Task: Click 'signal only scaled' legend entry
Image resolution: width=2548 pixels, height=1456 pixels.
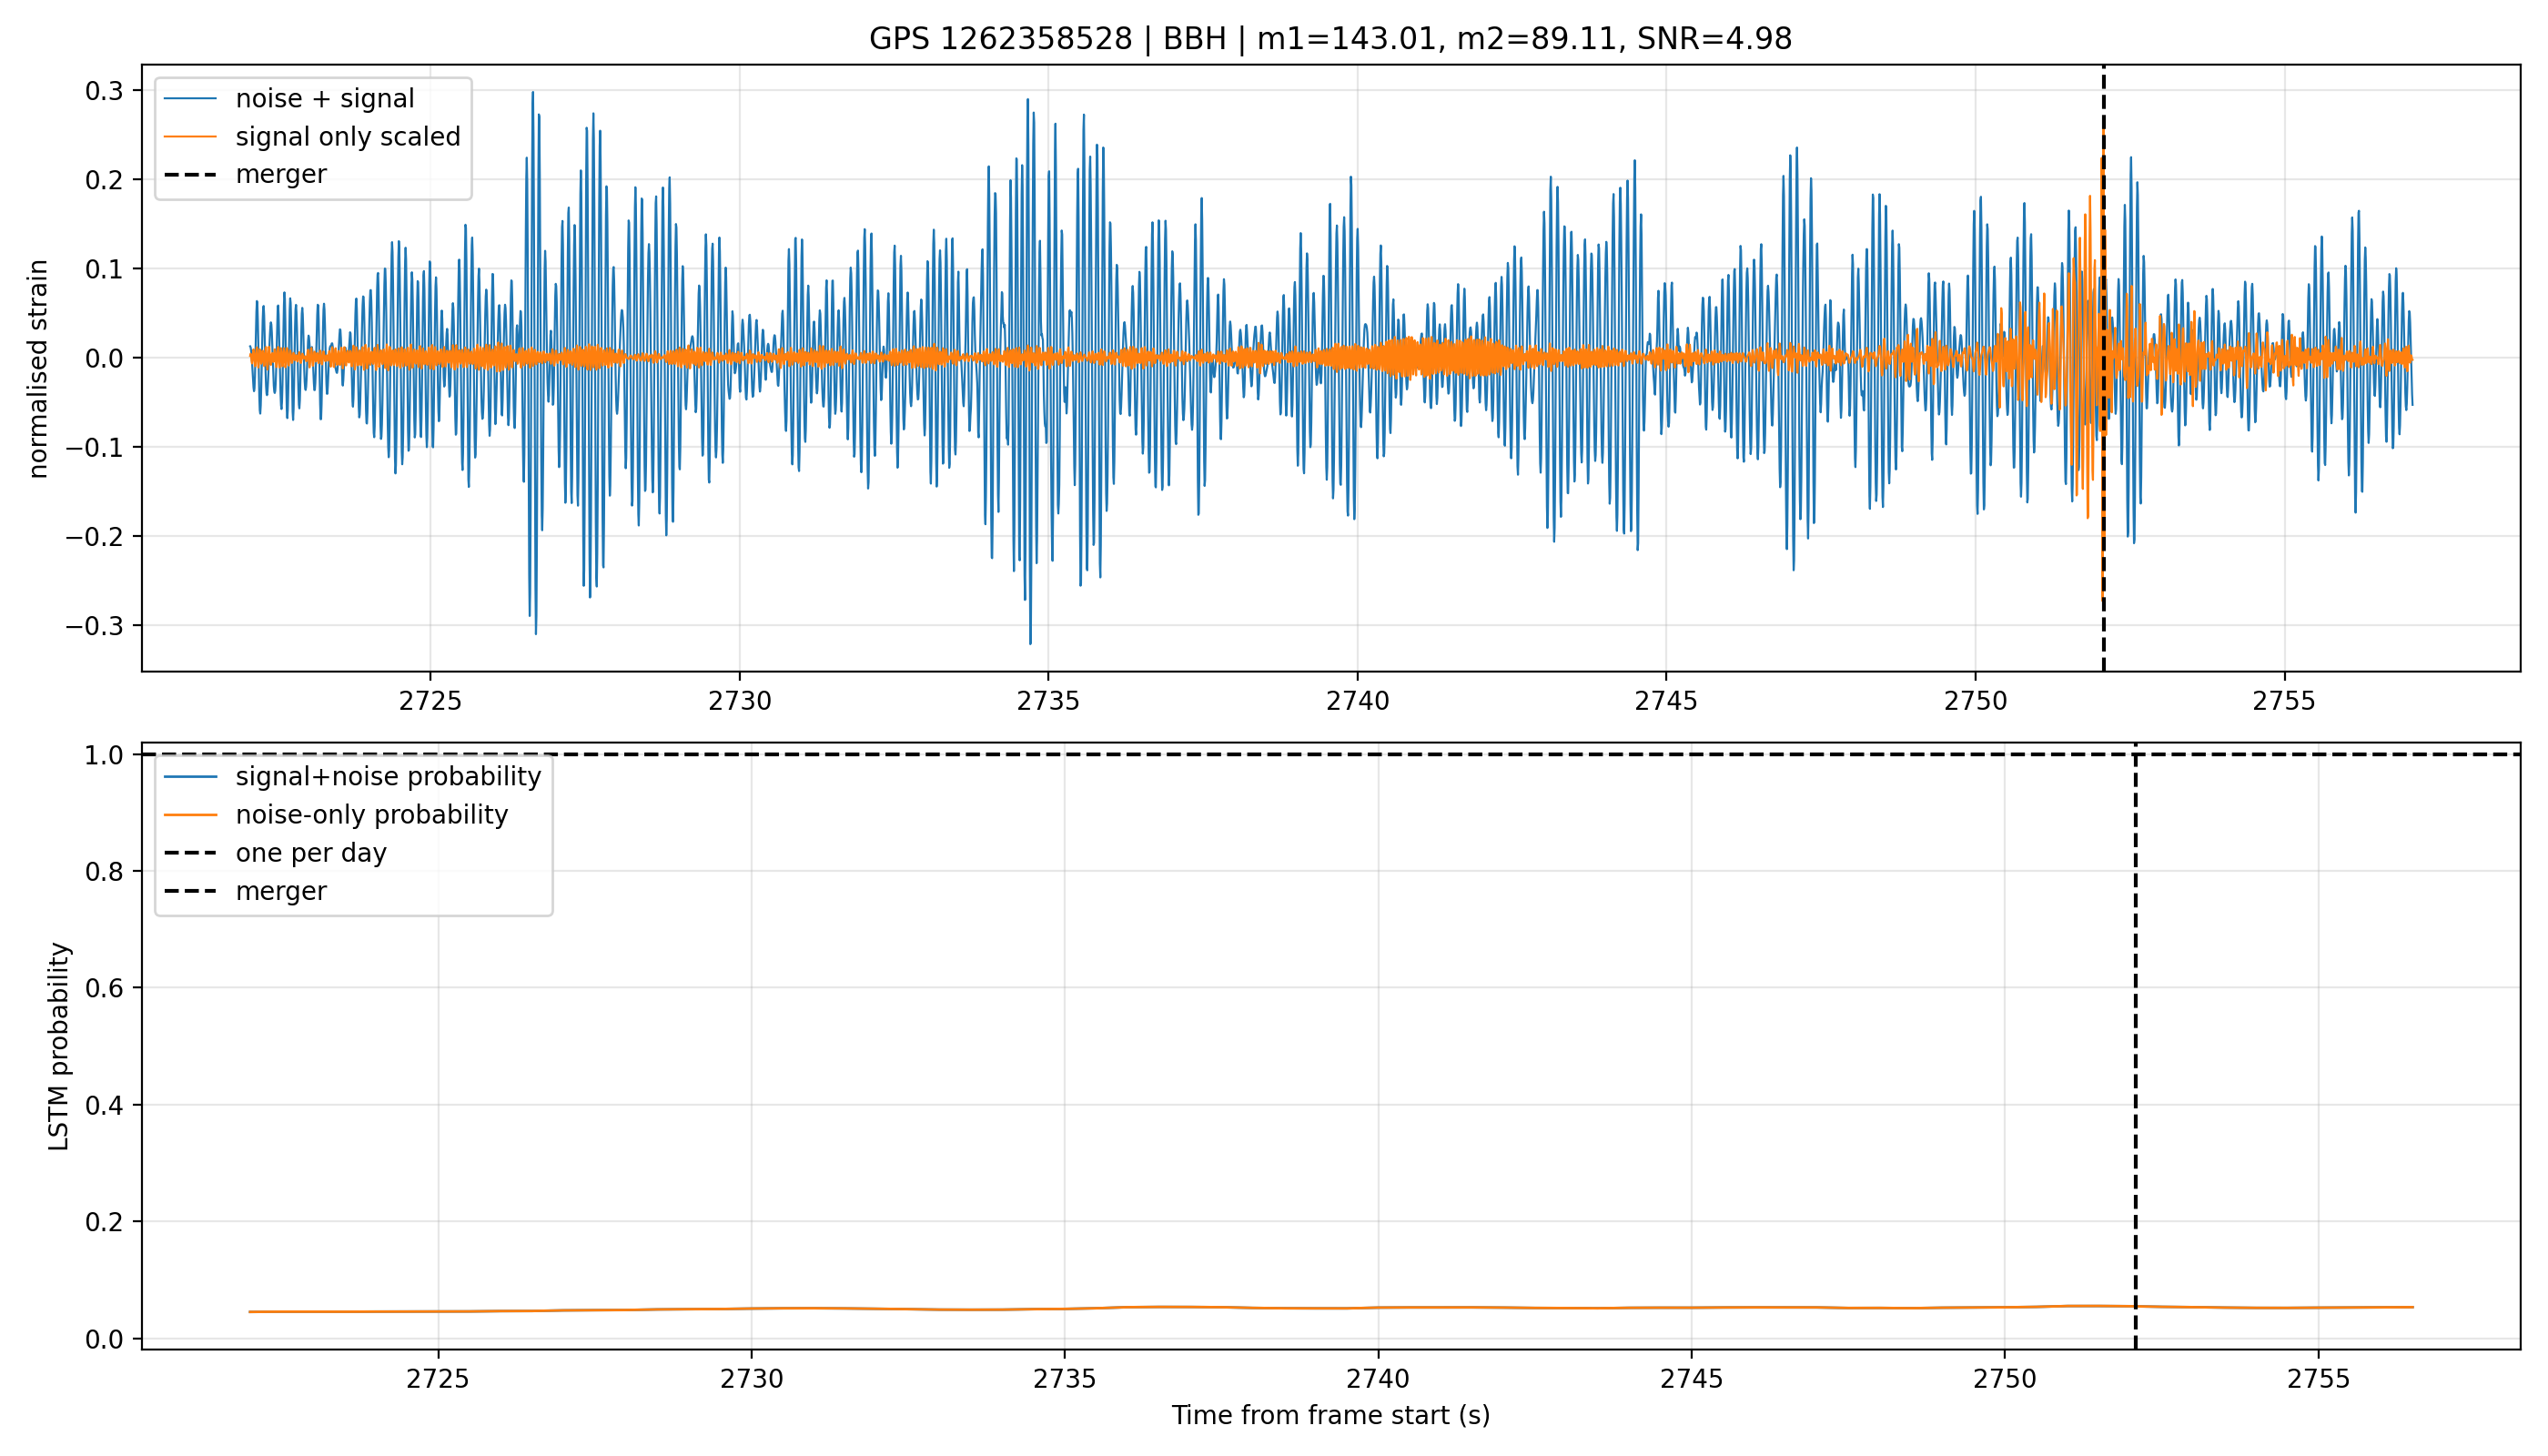Action: [348, 136]
